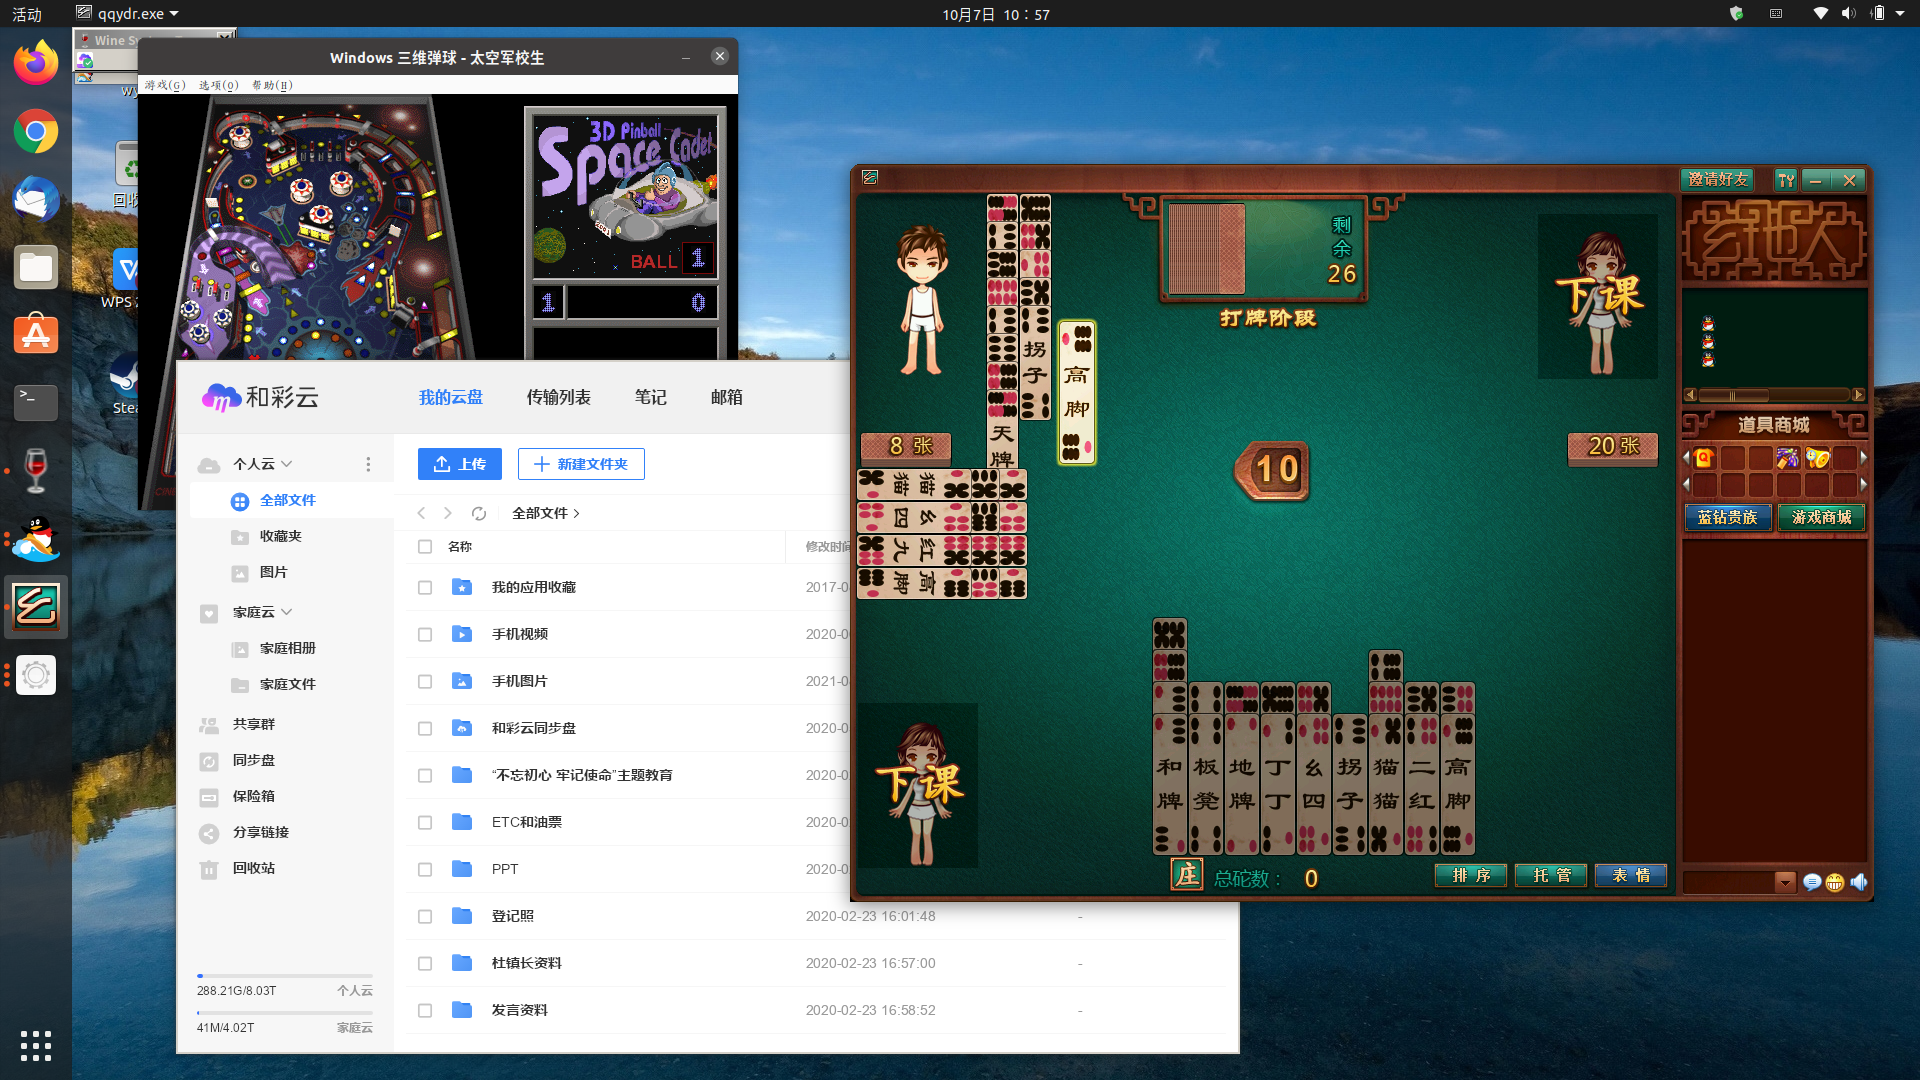Check the box for 手机图片
This screenshot has height=1080, width=1920.
[425, 682]
